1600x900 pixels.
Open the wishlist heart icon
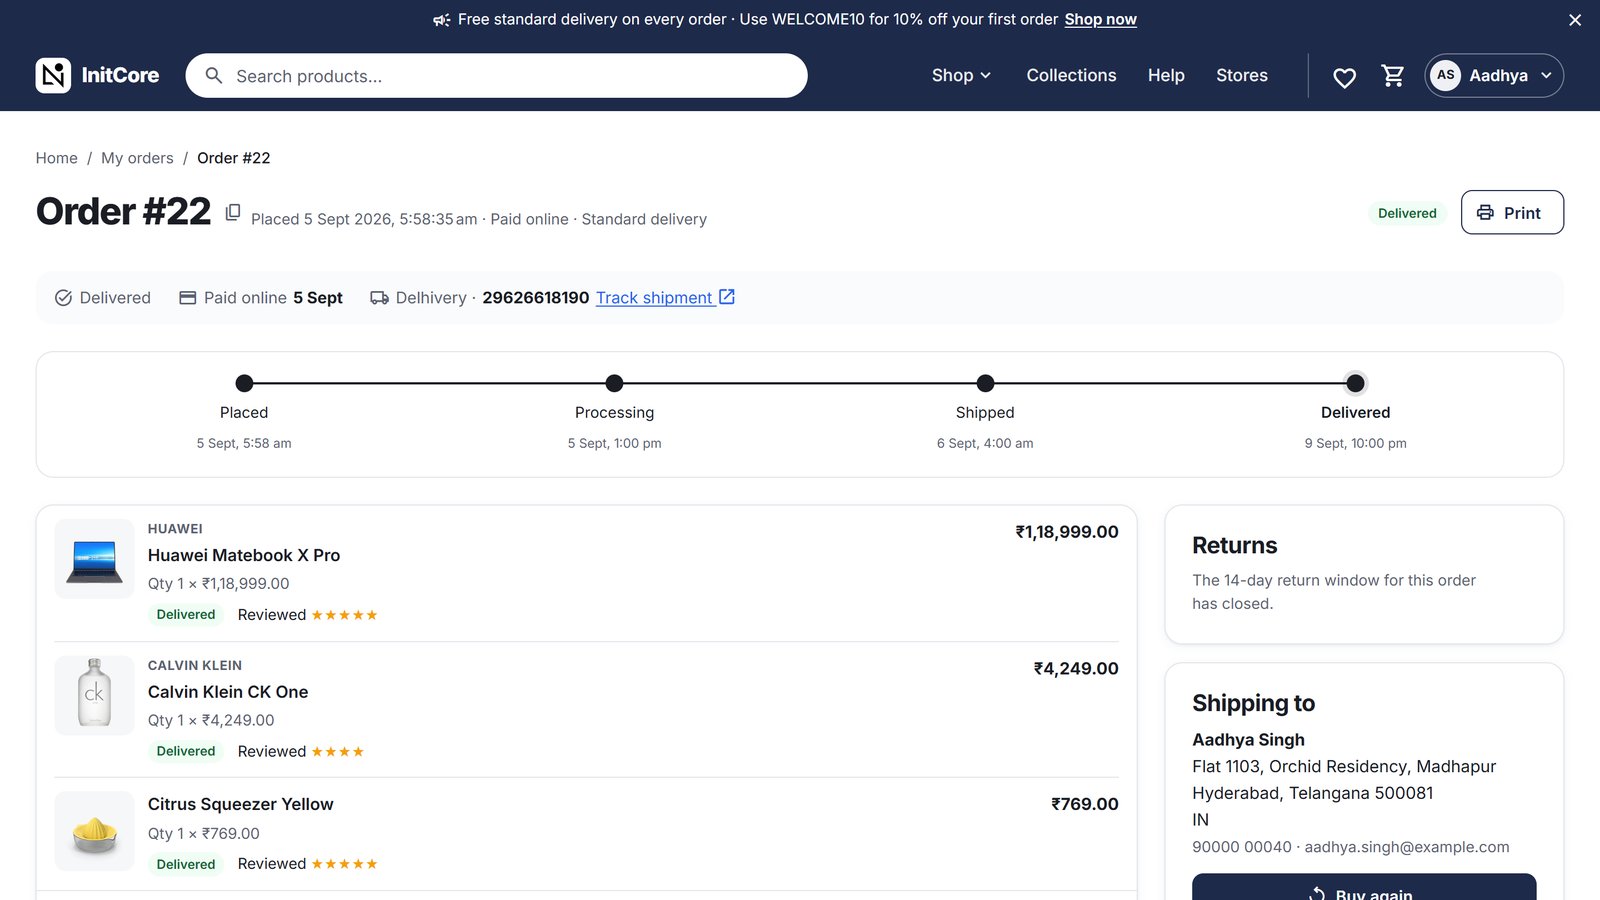click(1344, 76)
